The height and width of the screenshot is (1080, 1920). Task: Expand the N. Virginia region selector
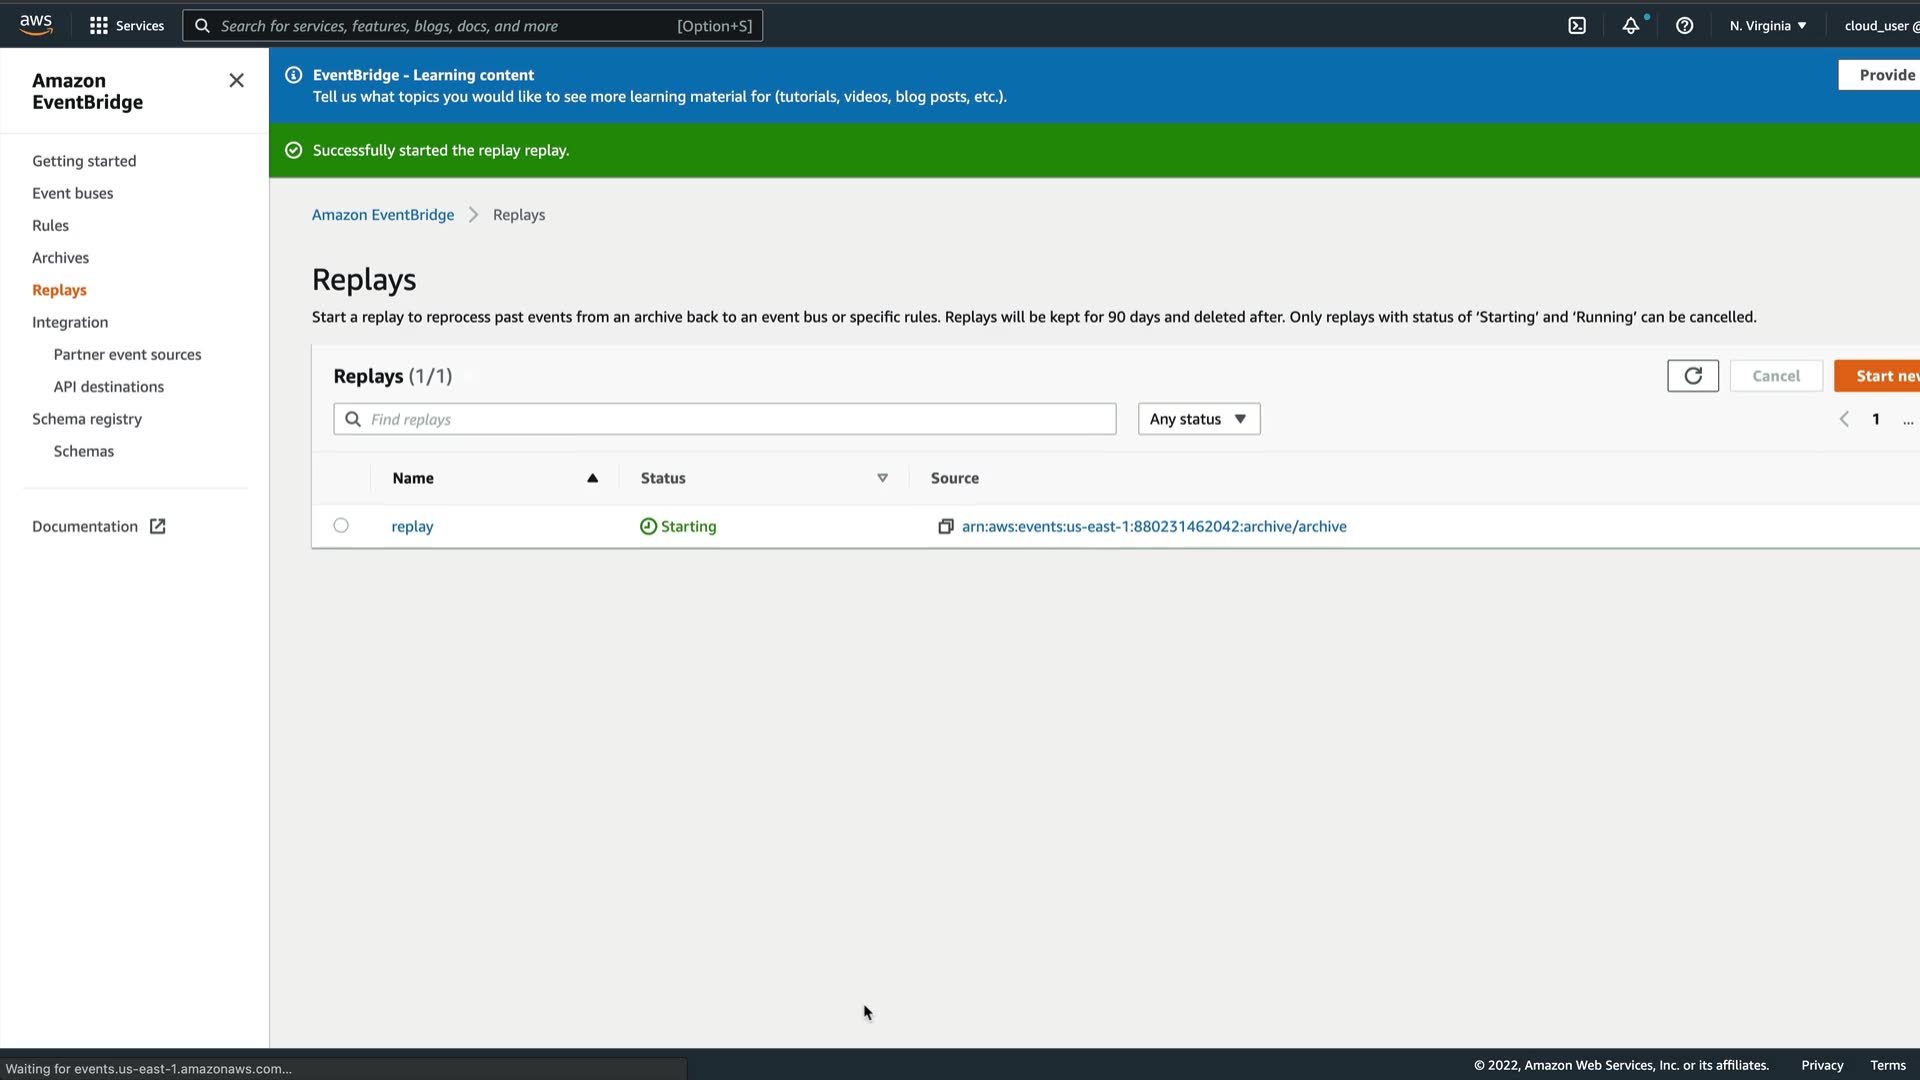(1767, 26)
